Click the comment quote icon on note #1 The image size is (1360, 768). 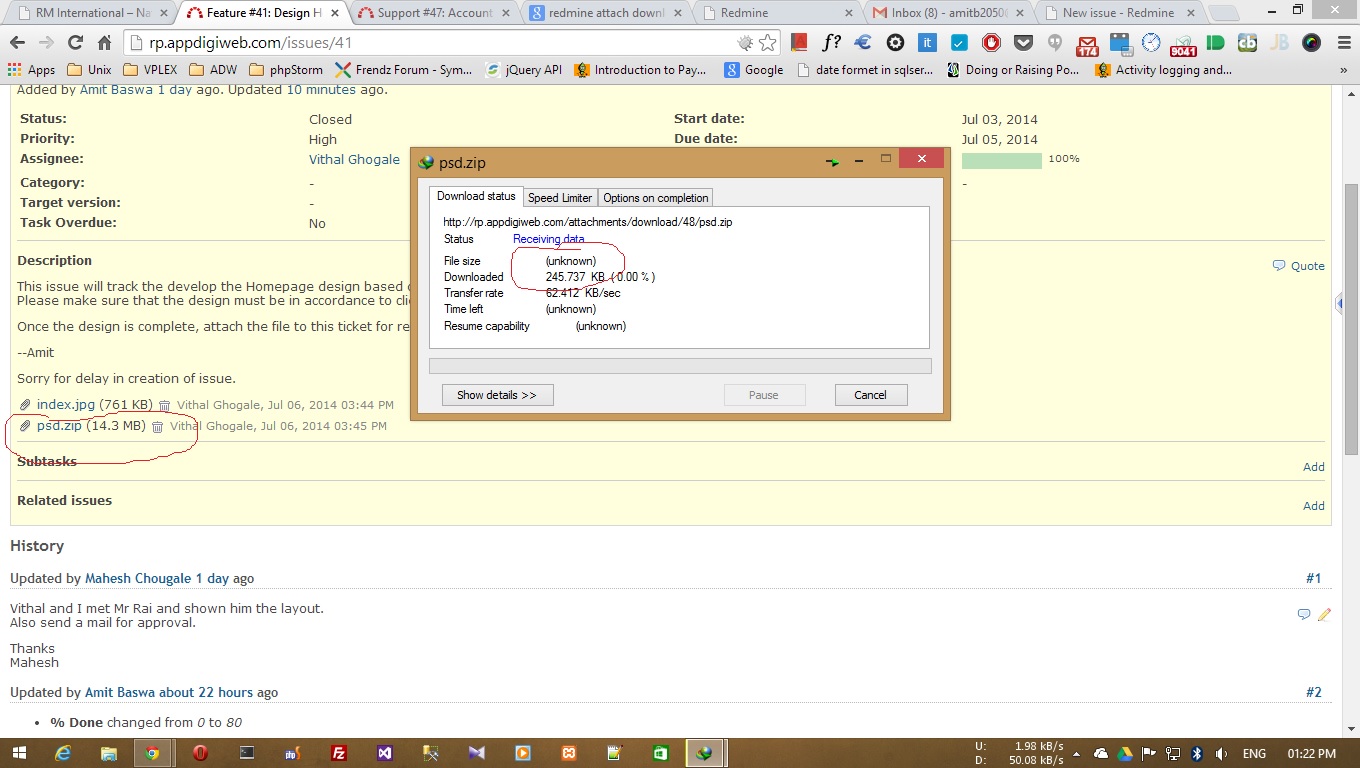click(x=1303, y=615)
